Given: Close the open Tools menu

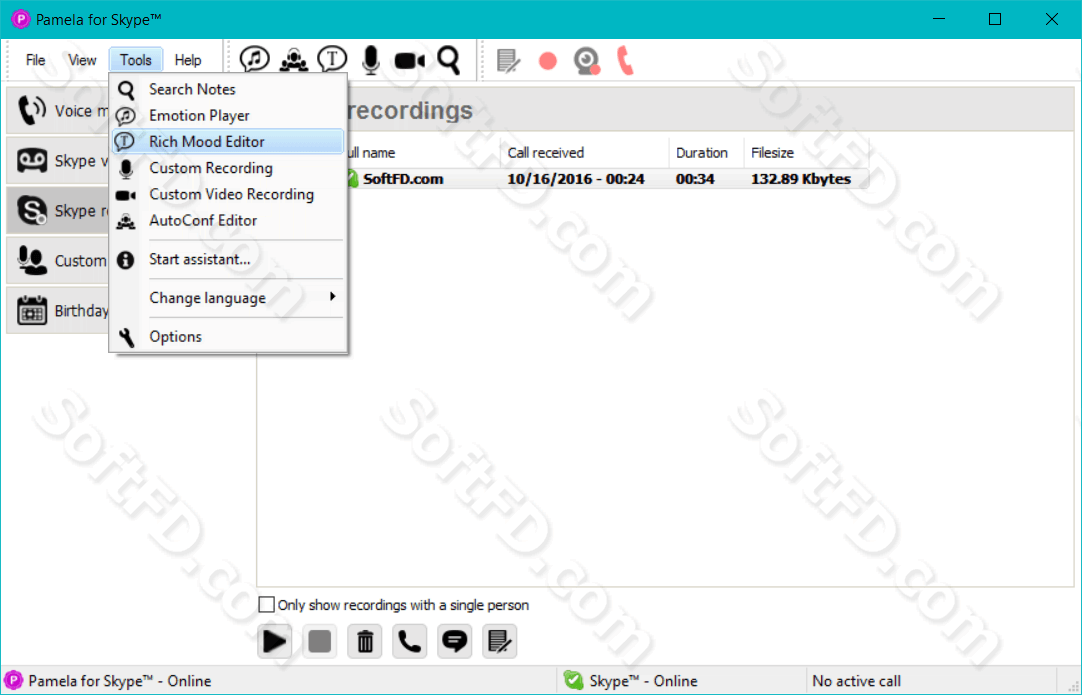Looking at the screenshot, I should coord(135,60).
